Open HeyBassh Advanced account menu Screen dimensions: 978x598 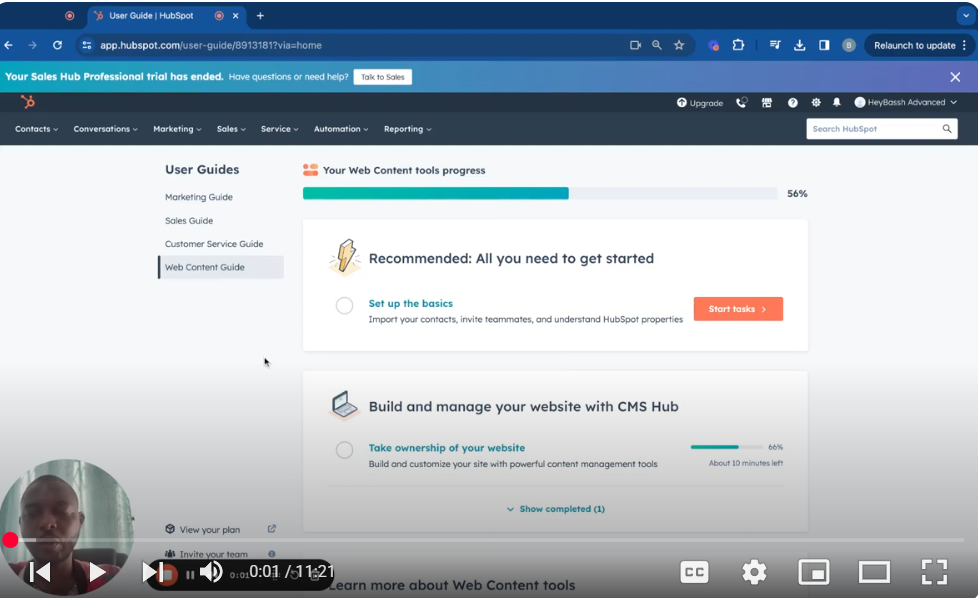tap(905, 102)
